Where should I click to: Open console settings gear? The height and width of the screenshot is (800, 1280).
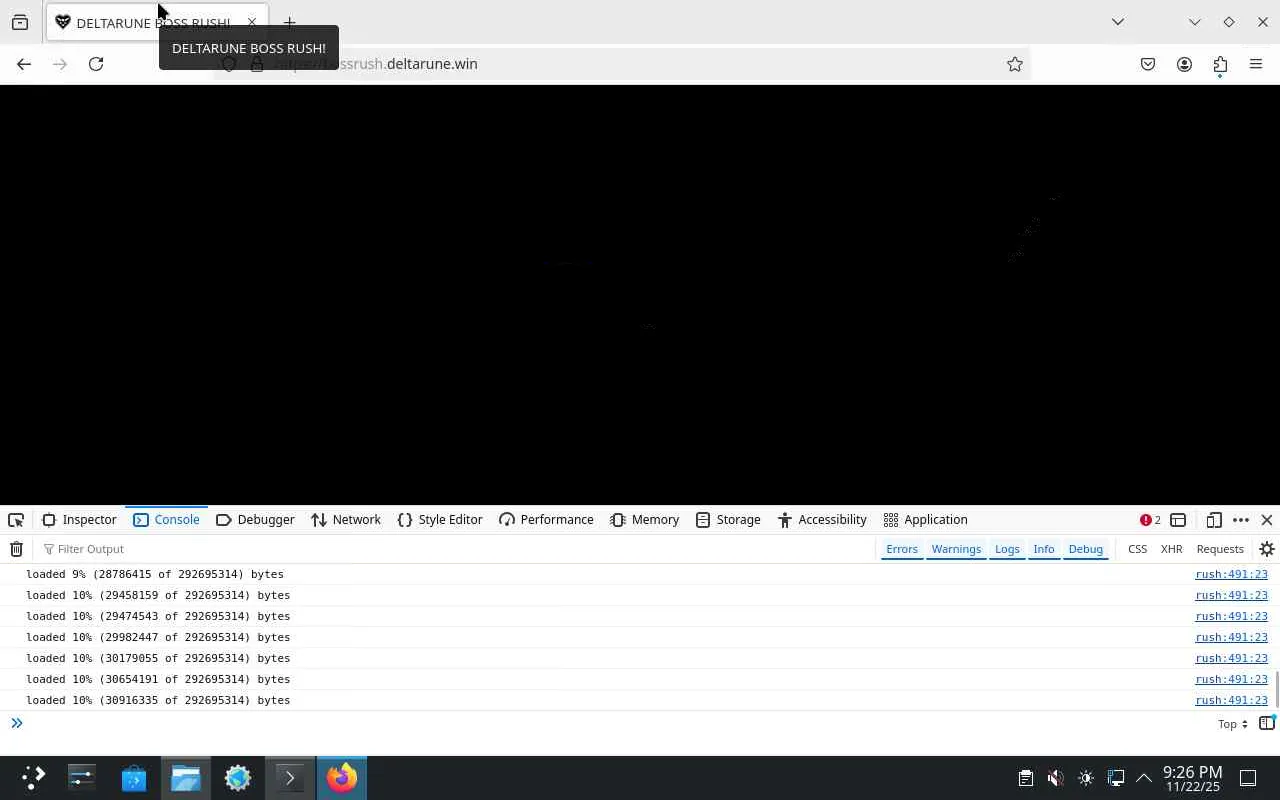coord(1267,549)
